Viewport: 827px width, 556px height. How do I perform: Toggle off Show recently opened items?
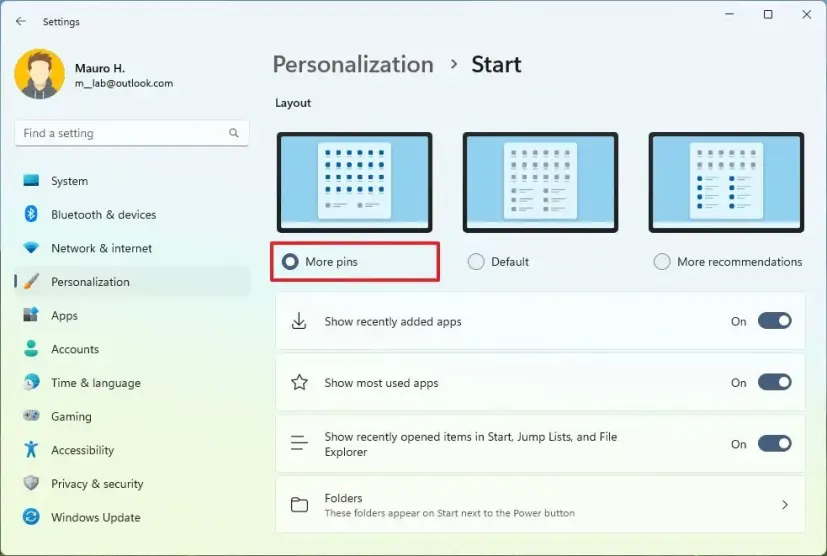[x=774, y=444]
